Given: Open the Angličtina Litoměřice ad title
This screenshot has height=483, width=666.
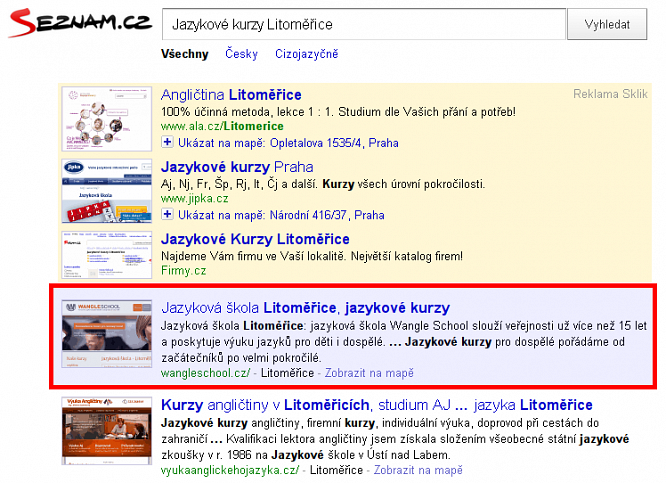Looking at the screenshot, I should tap(231, 95).
